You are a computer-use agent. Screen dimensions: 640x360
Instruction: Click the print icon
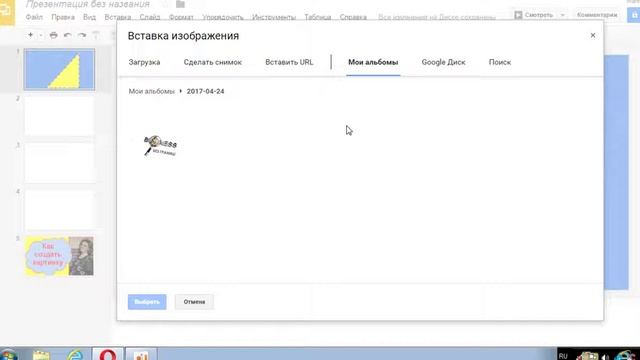click(53, 35)
